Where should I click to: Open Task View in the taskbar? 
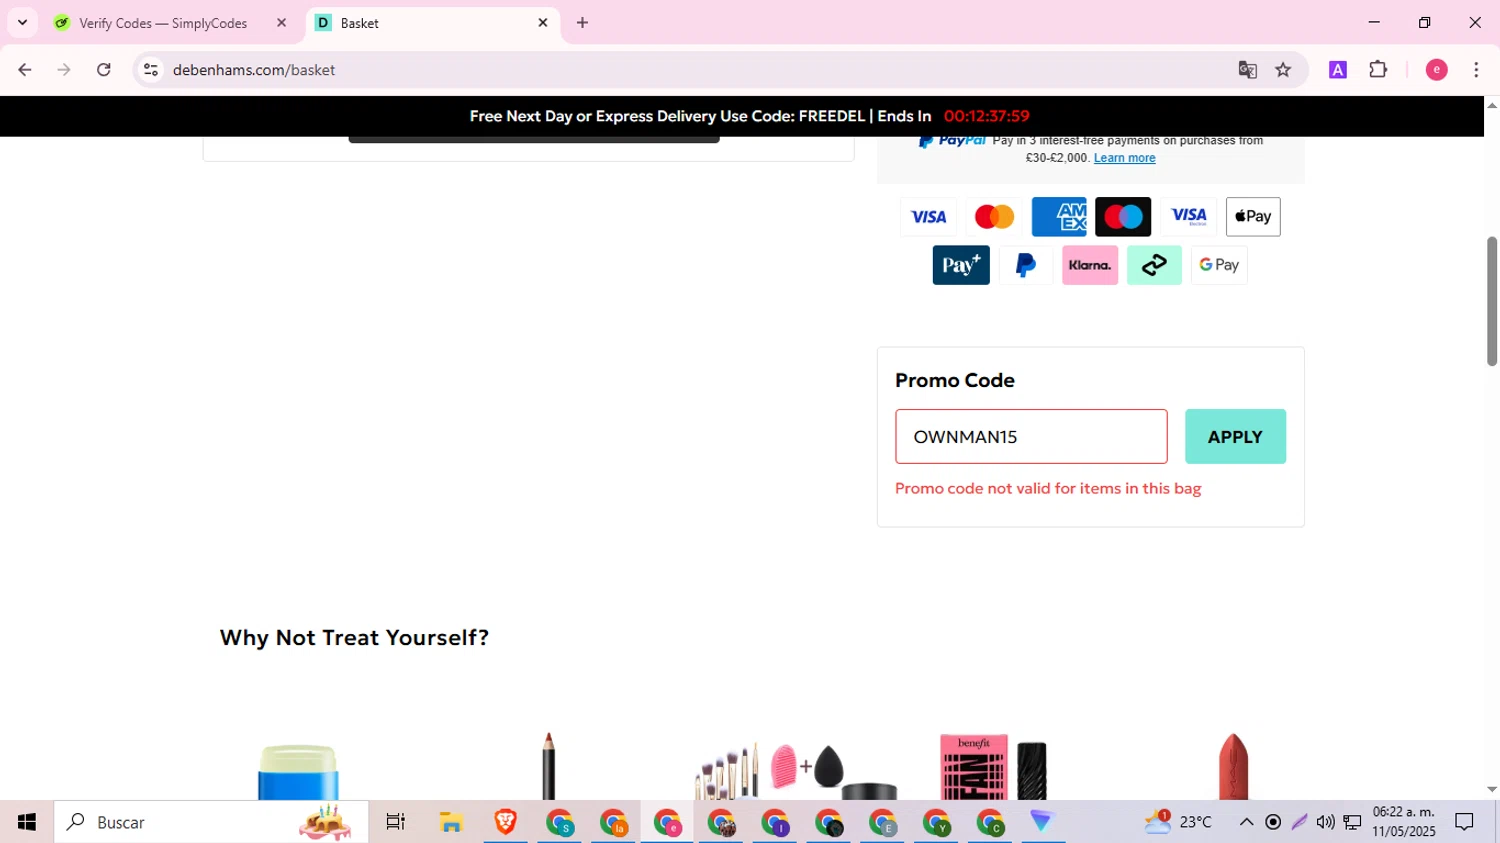tap(396, 822)
